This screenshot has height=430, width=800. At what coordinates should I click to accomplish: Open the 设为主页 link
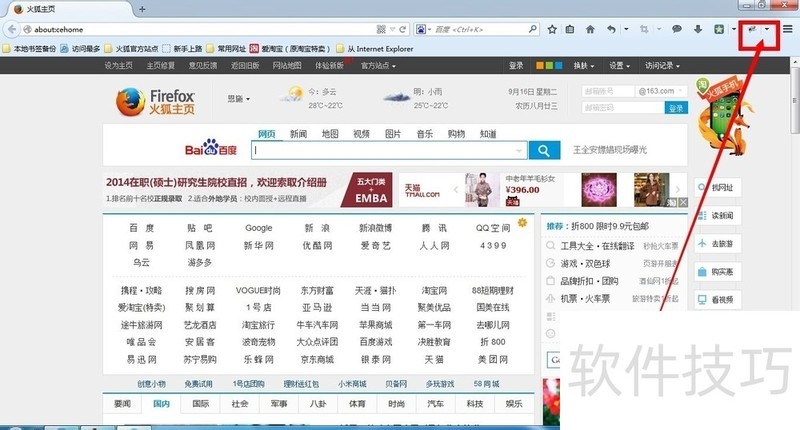tap(118, 65)
